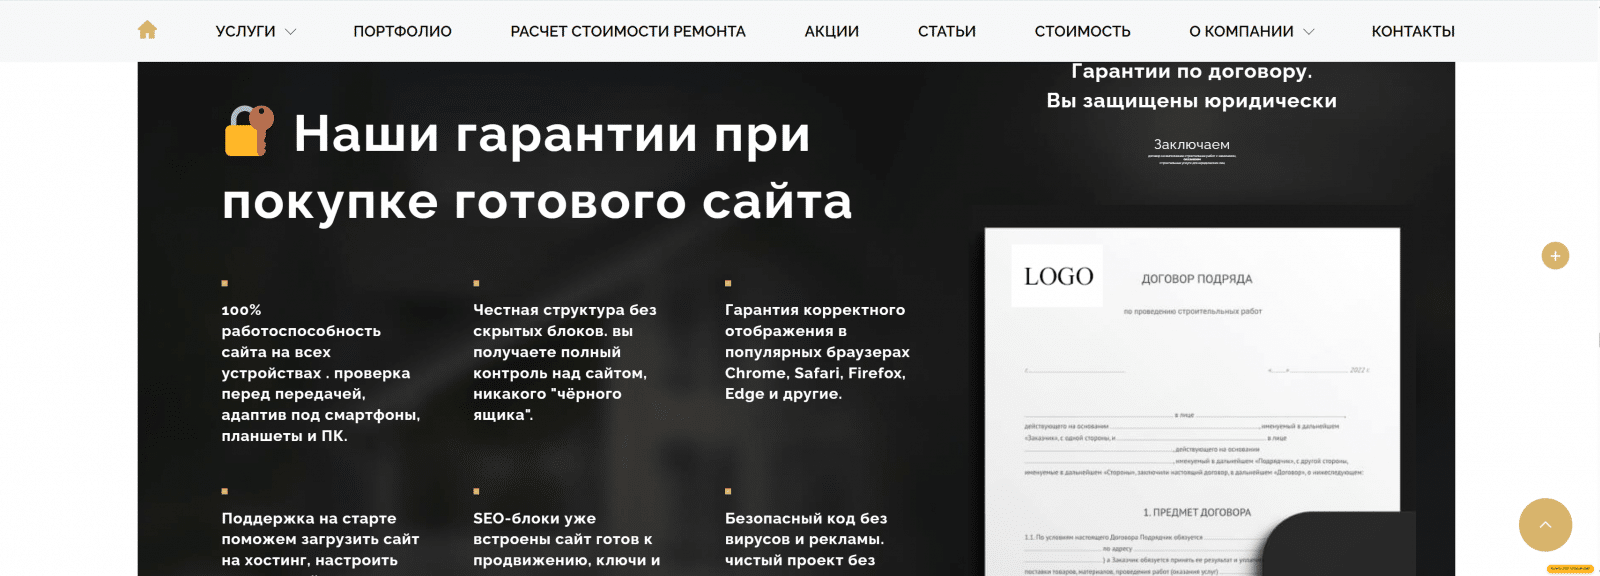Click the browser compatibility guarantee text
Viewport: 1600px width, 576px height.
tap(817, 352)
